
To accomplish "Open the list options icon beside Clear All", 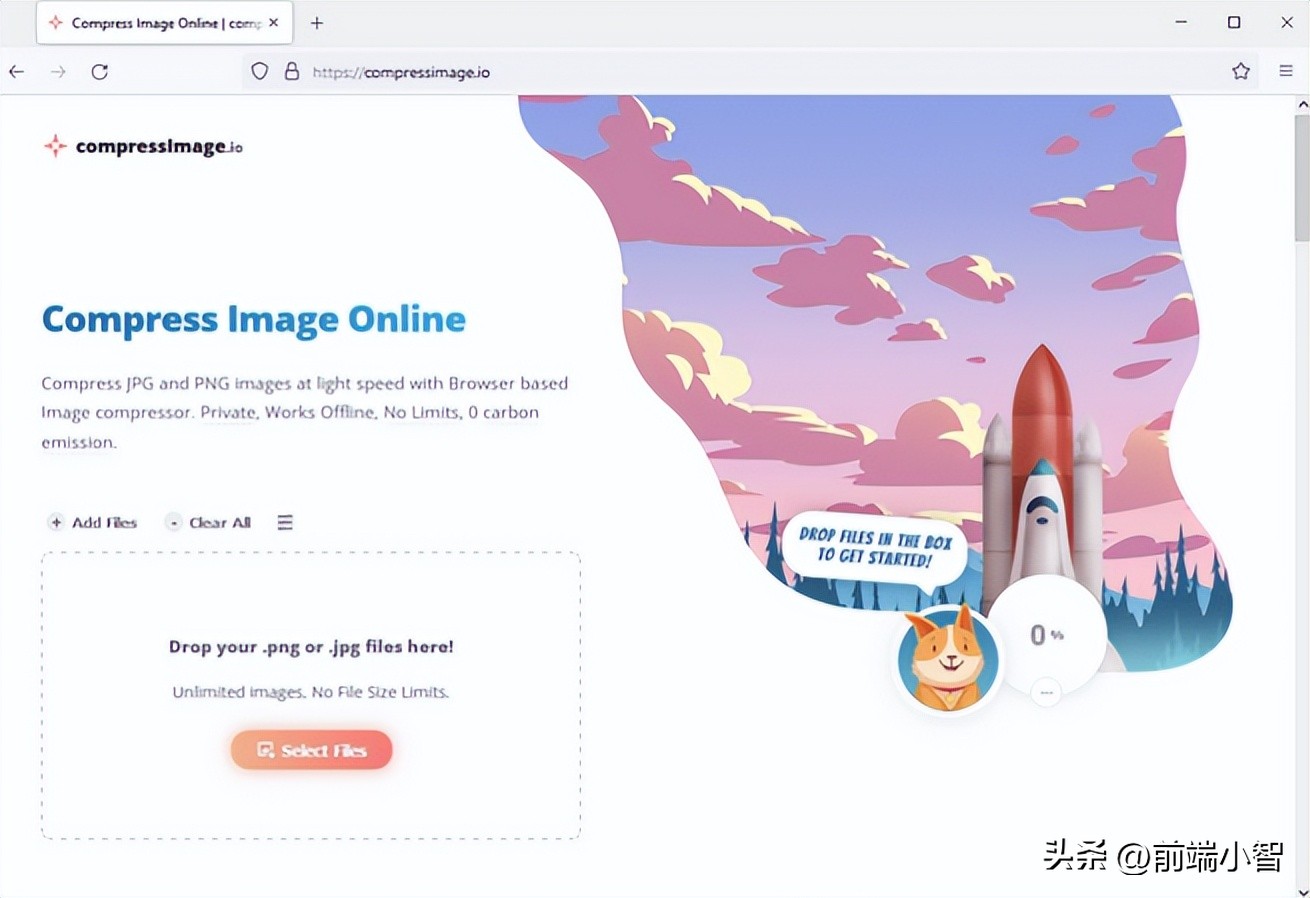I will click(285, 522).
